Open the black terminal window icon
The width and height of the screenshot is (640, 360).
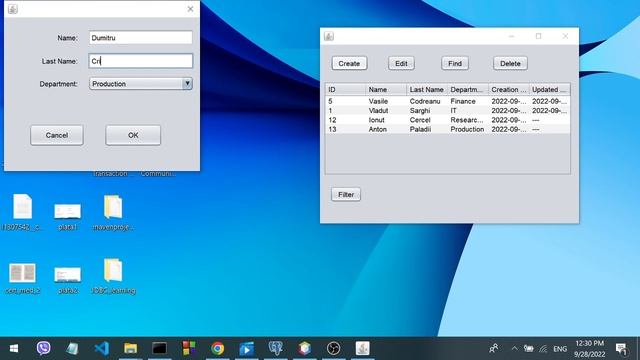click(x=160, y=348)
